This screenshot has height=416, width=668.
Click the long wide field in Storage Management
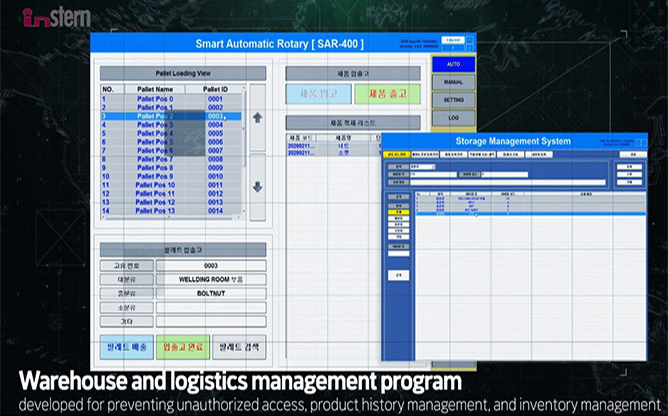tap(508, 182)
